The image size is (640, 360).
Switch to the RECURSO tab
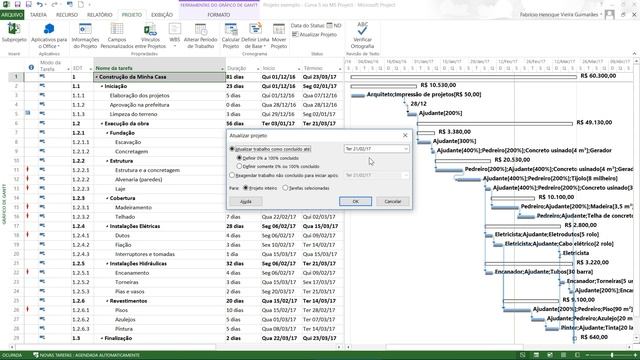point(67,15)
